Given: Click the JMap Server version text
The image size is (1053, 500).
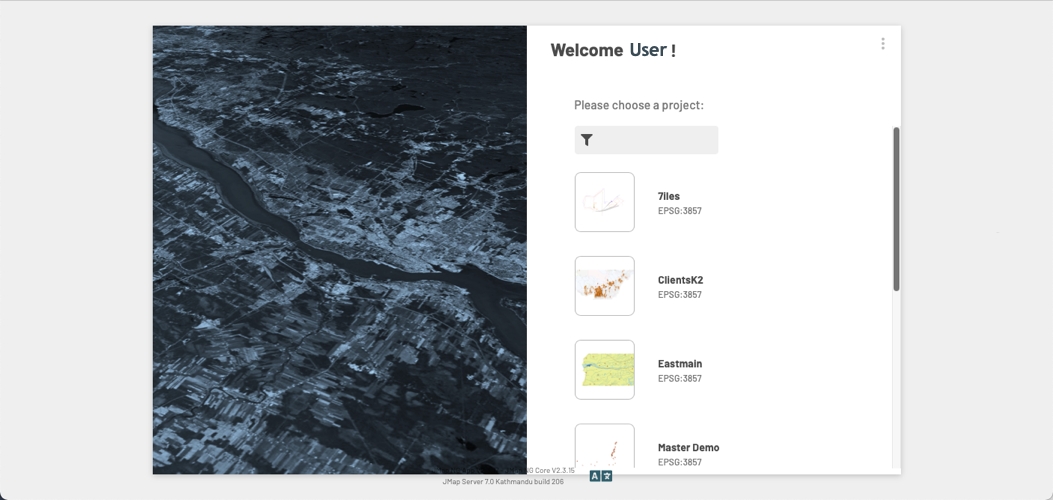Looking at the screenshot, I should 503,482.
